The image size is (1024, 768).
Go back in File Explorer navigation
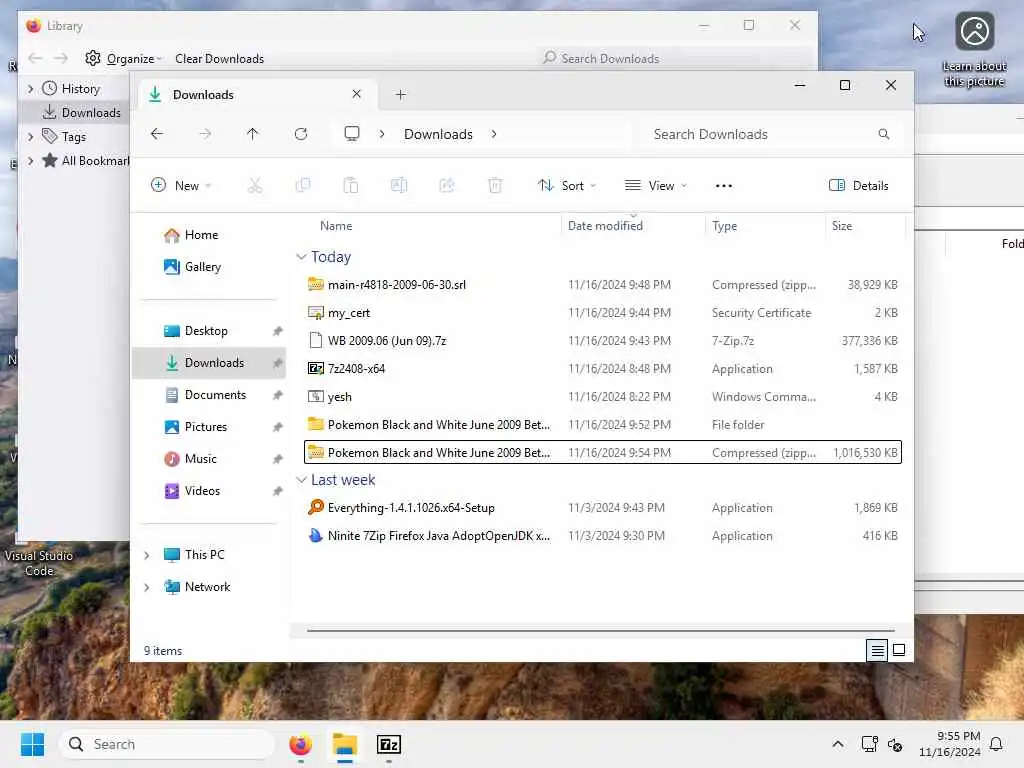[x=157, y=134]
